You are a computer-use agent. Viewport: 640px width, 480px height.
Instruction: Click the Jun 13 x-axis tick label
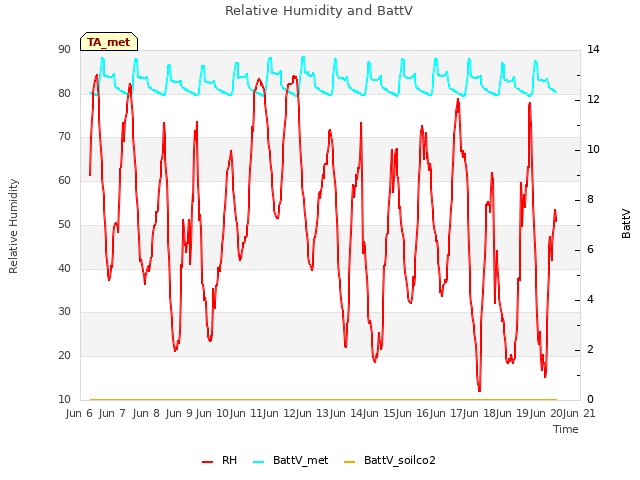(313, 413)
